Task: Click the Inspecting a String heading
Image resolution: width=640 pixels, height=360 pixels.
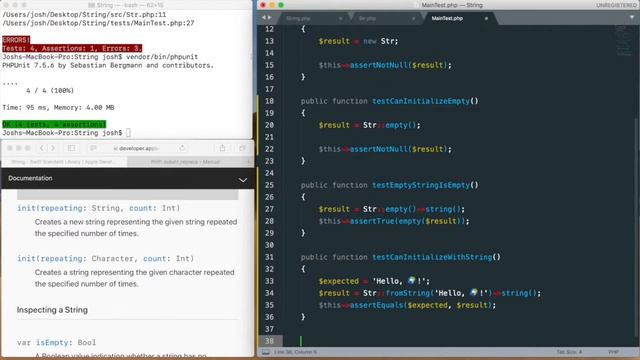Action: tap(52, 310)
